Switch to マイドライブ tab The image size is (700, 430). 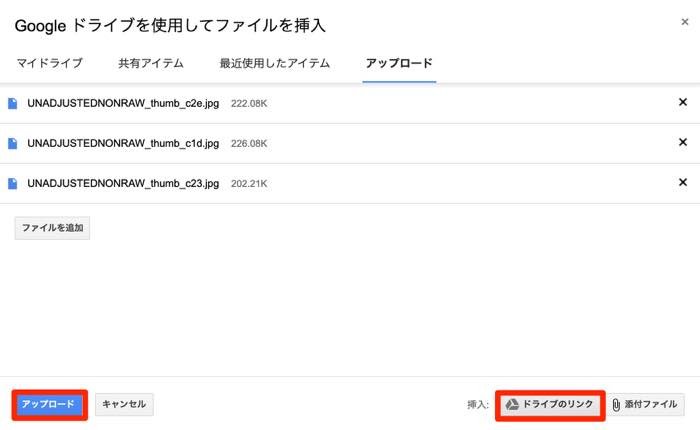50,63
